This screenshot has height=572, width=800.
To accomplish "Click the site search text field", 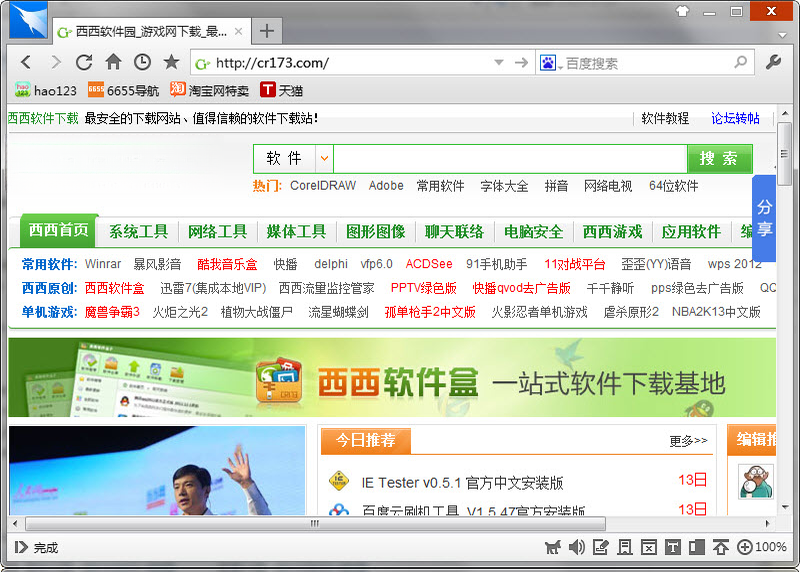I will tap(510, 159).
